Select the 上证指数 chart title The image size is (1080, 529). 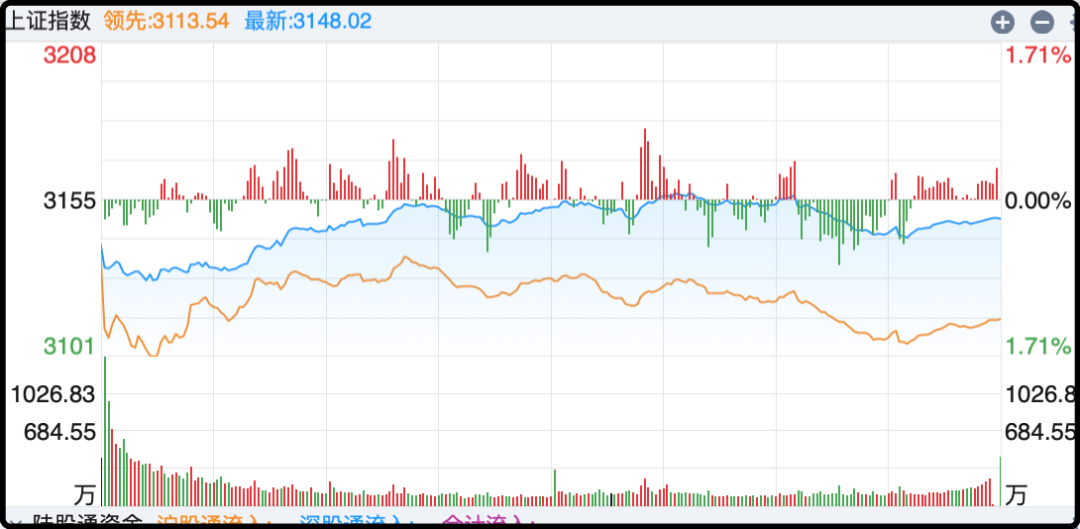tap(48, 21)
